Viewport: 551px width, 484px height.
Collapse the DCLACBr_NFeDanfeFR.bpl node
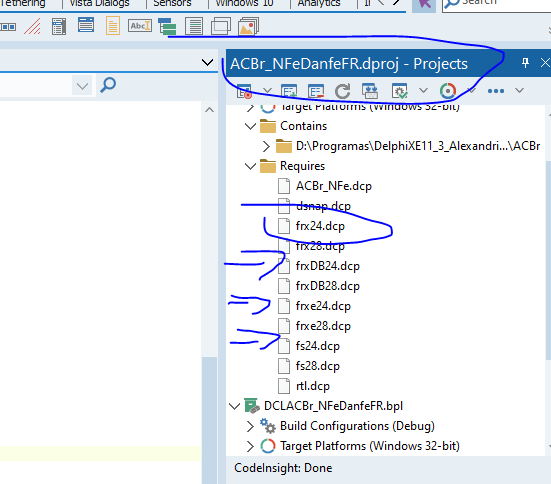coord(234,406)
